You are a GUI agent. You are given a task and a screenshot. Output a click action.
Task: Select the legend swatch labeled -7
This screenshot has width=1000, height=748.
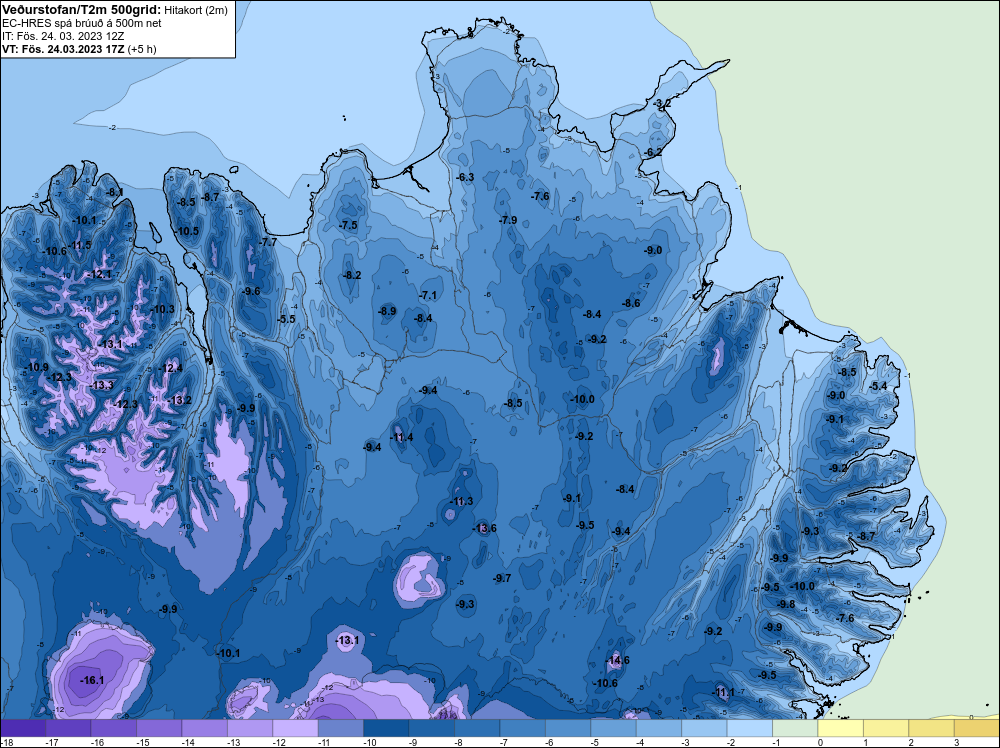pyautogui.click(x=522, y=728)
